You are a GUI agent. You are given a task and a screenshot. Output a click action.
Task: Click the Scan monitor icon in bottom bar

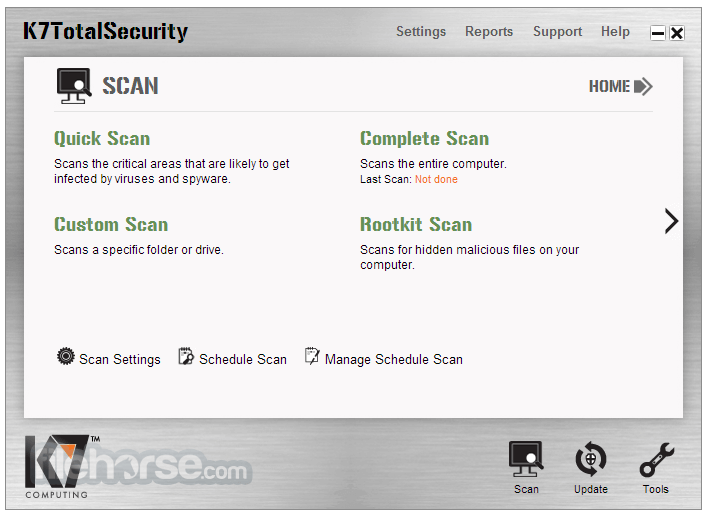525,459
